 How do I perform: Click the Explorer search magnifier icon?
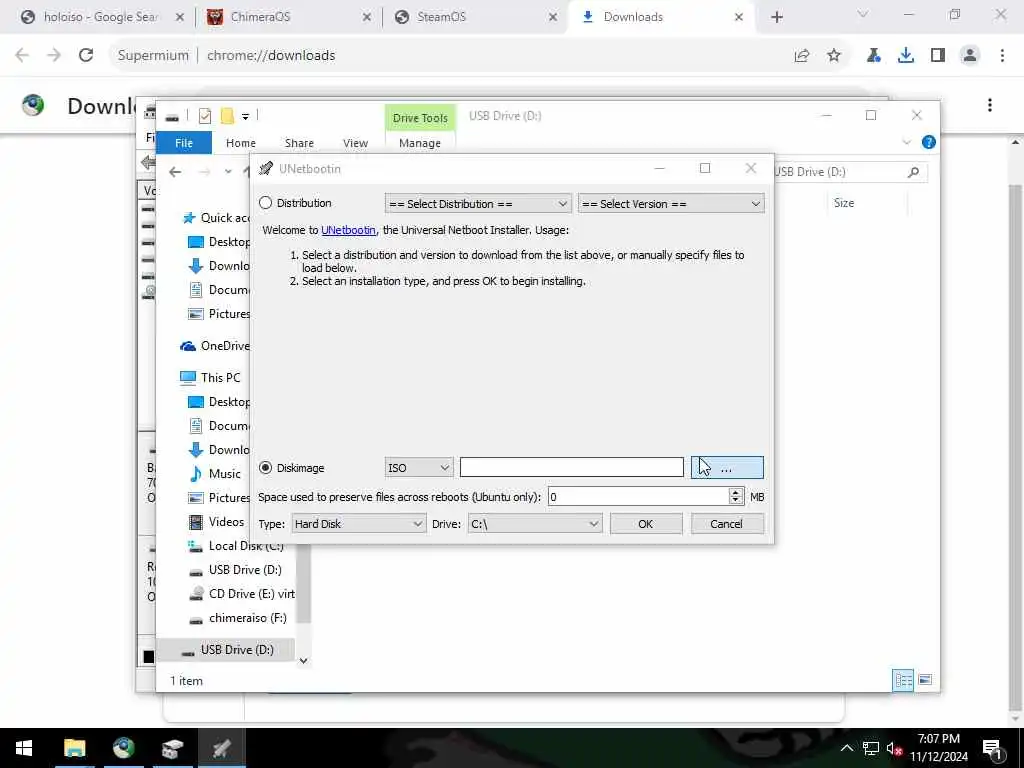click(913, 172)
